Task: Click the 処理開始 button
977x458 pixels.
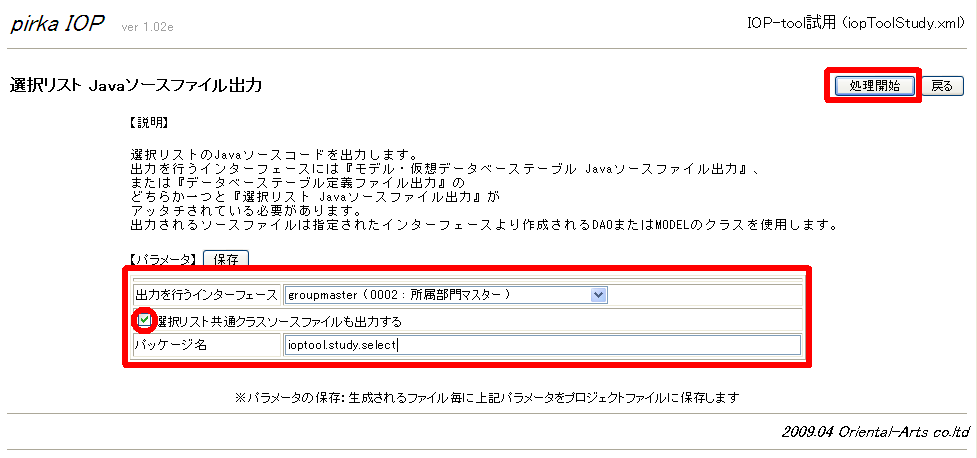Action: [873, 86]
